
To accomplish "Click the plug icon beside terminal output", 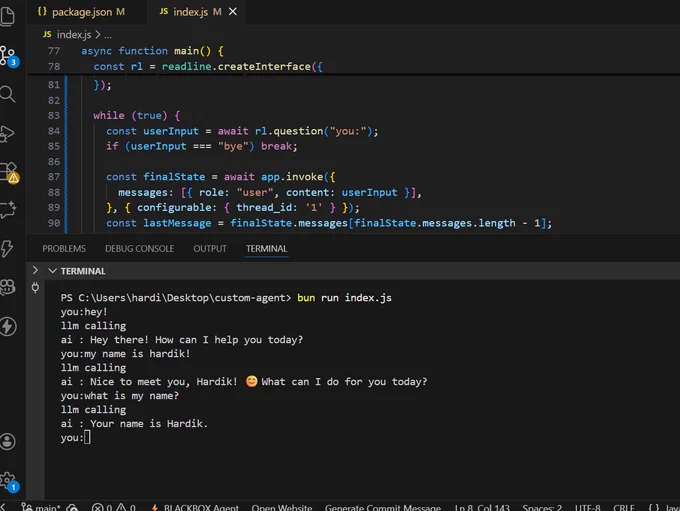I will coord(35,287).
